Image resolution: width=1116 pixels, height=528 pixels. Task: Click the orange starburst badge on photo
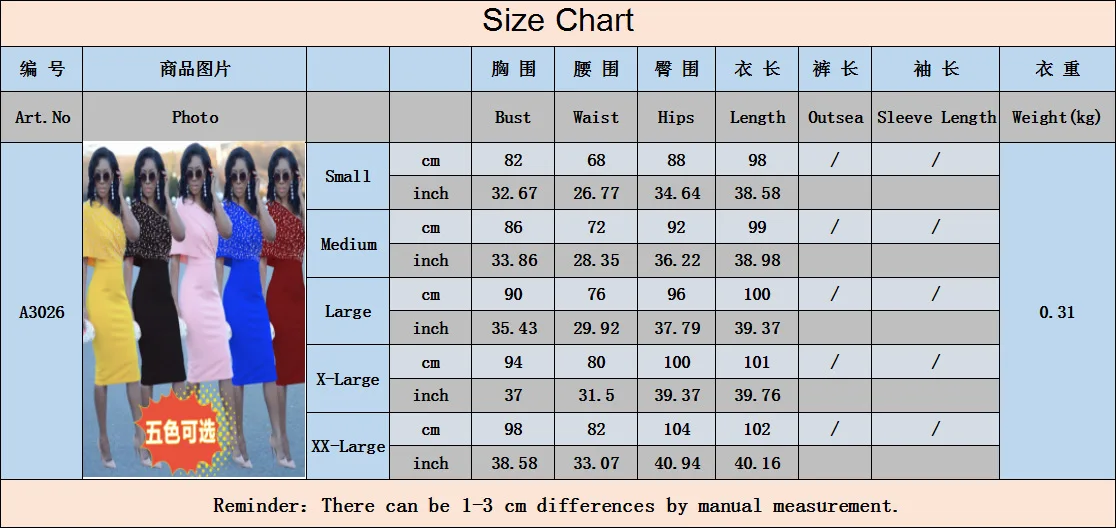[x=181, y=431]
